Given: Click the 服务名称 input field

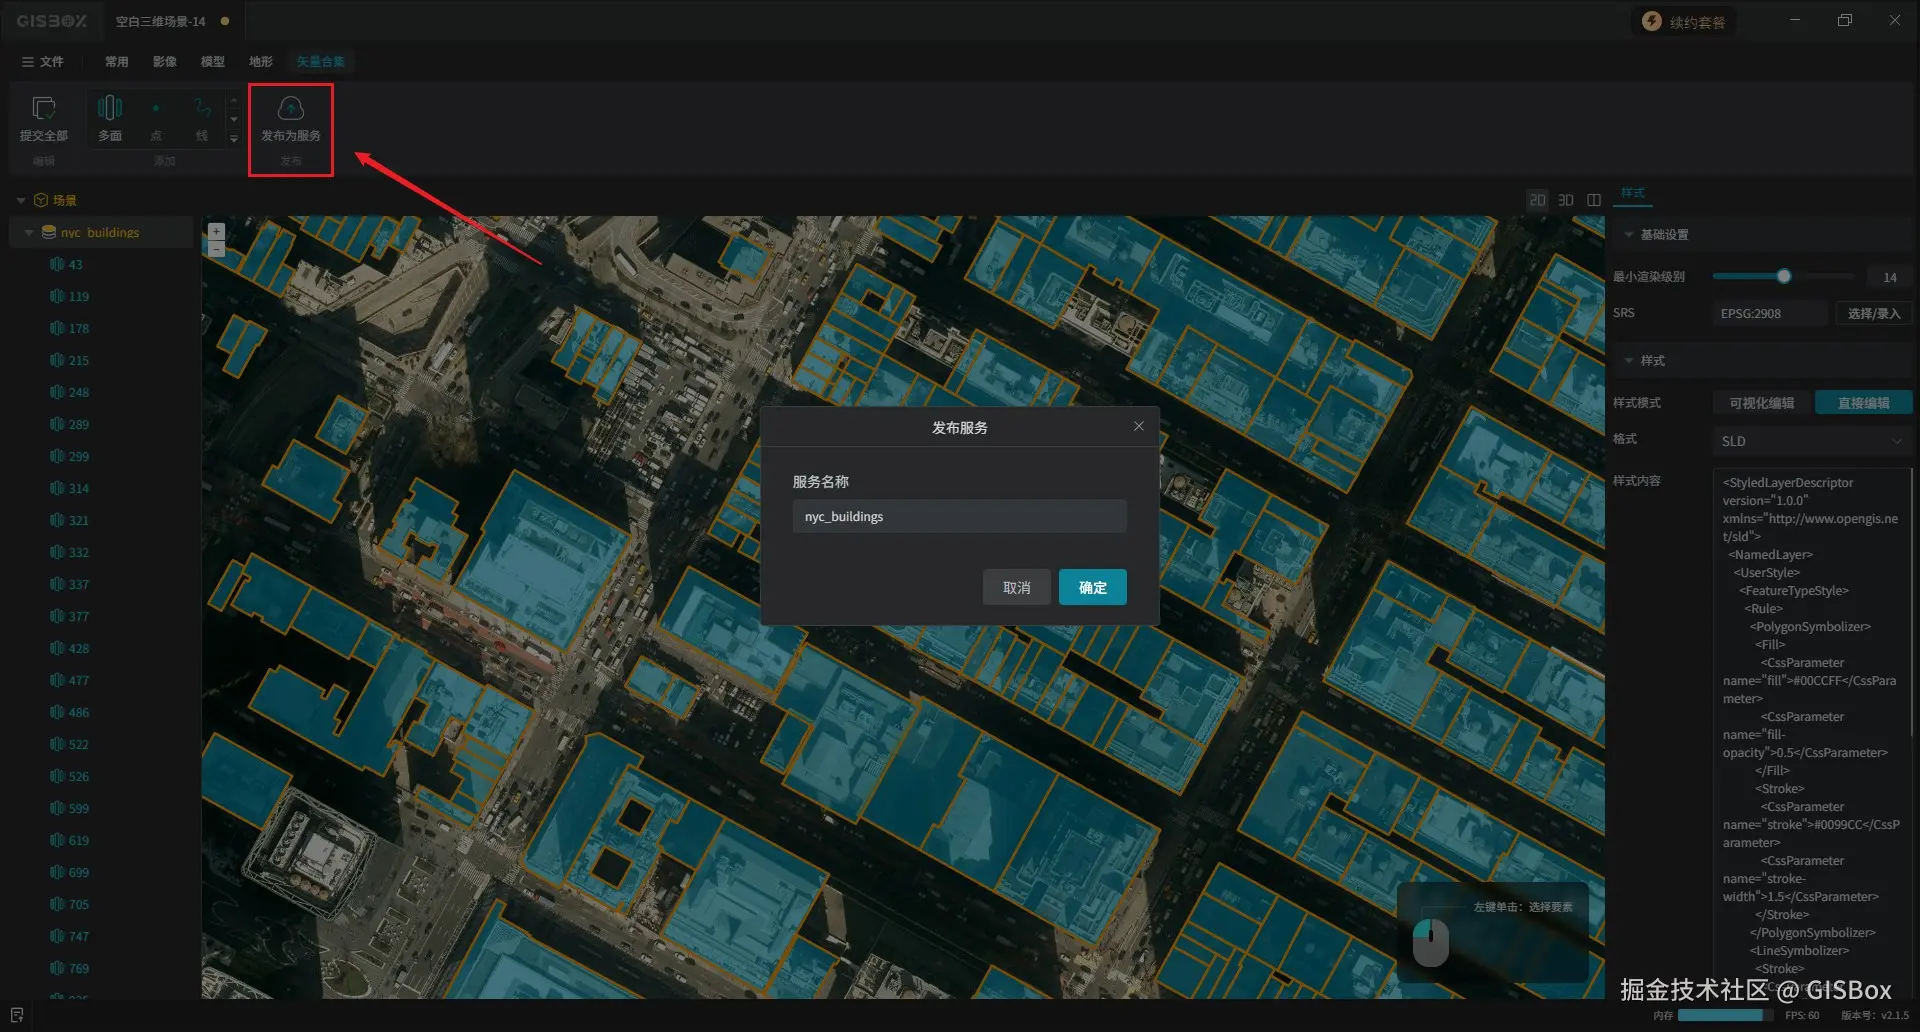Looking at the screenshot, I should (x=960, y=516).
